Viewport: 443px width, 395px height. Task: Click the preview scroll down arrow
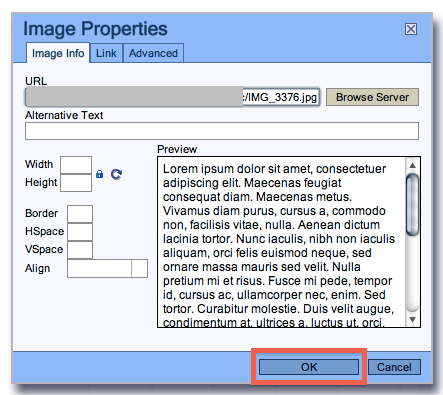[412, 320]
